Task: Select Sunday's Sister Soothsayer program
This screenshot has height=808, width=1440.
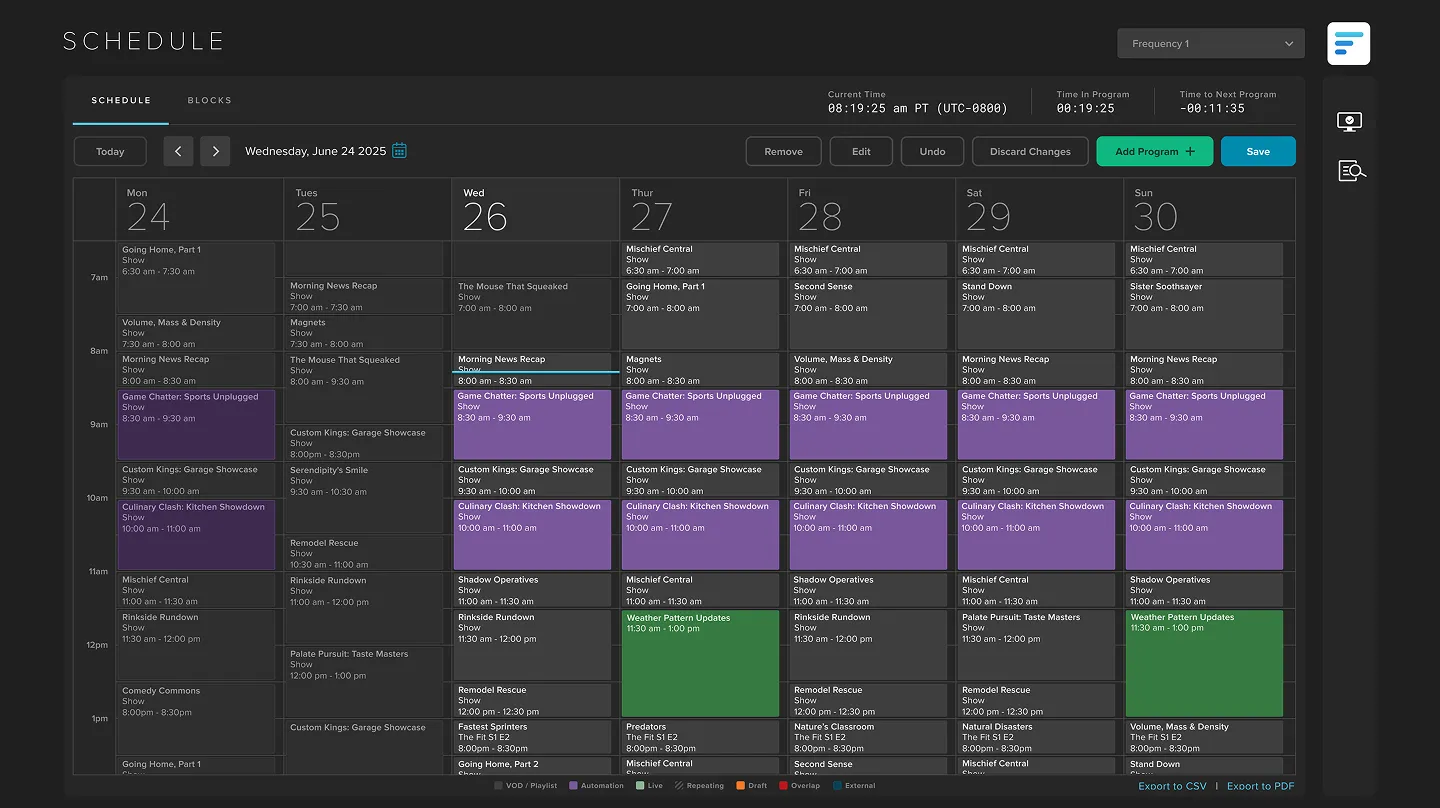Action: (1204, 314)
